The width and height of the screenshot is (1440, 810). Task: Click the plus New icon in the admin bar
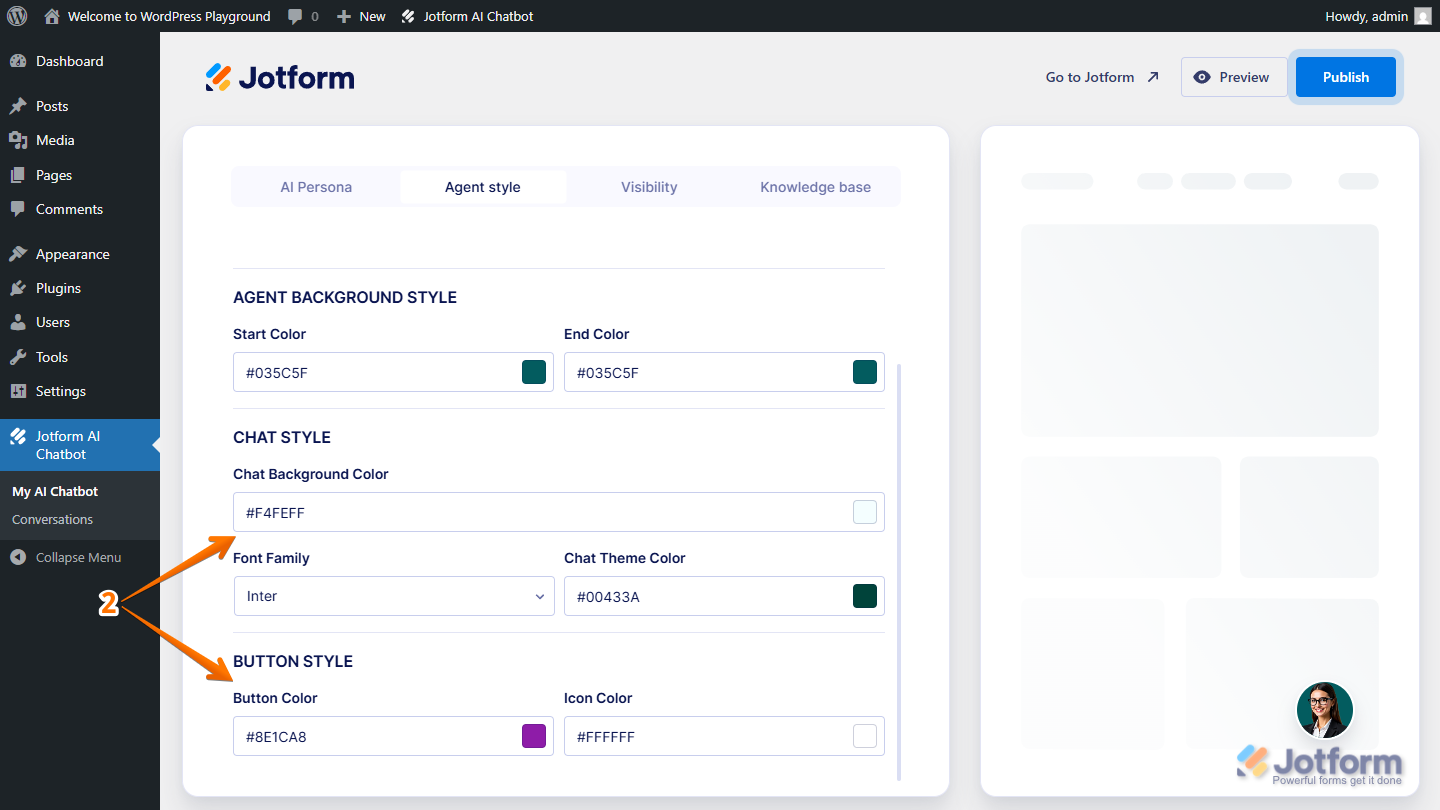[x=344, y=17]
